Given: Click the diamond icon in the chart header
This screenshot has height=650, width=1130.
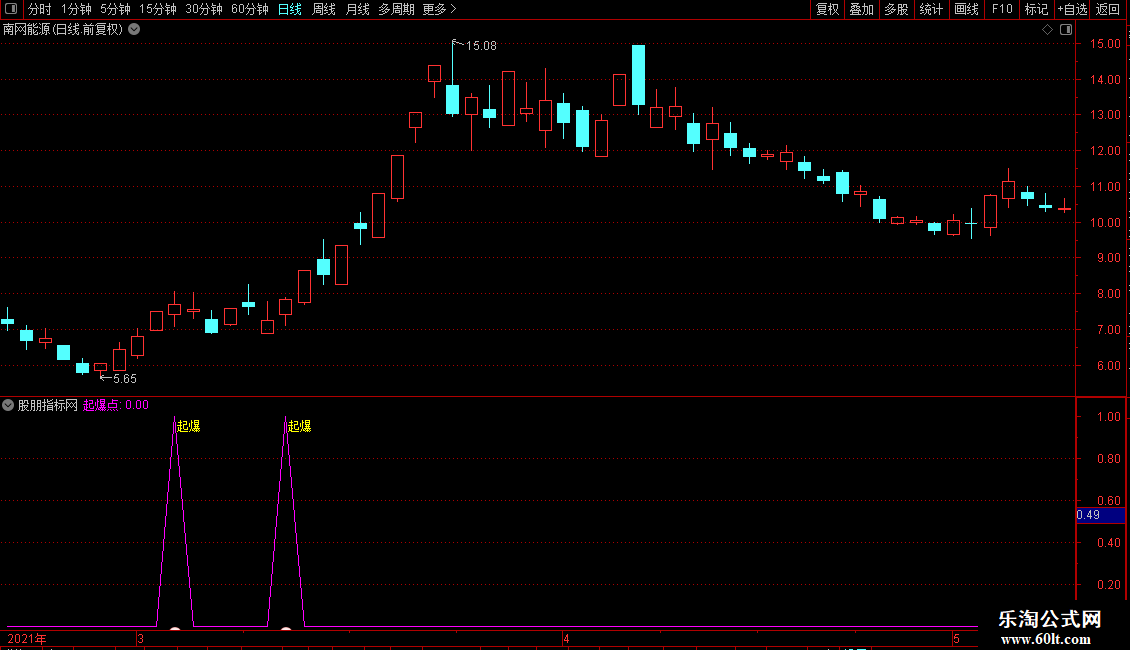Looking at the screenshot, I should [x=1048, y=30].
